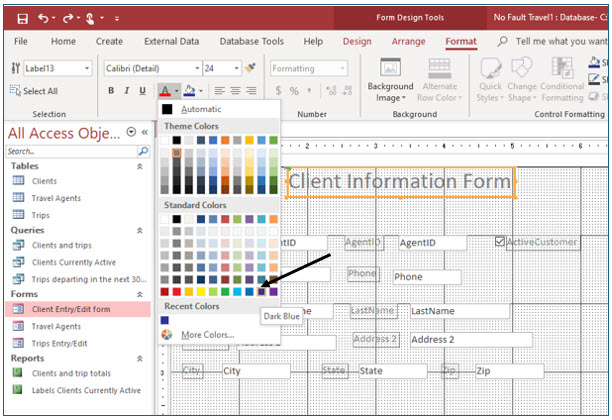Collapse the navigation pane with chevron
The image size is (612, 420).
pyautogui.click(x=144, y=132)
